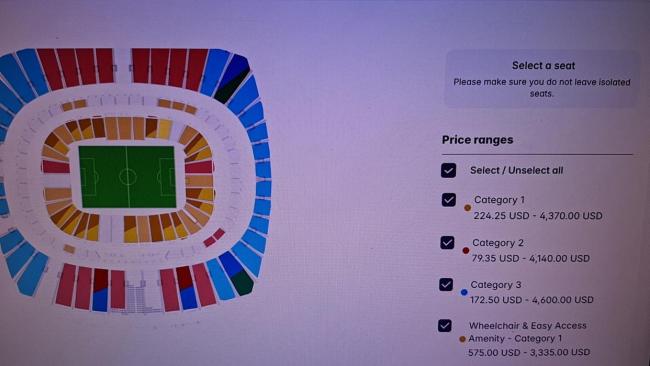
Task: Select the dark green lower-right corner section
Action: pyautogui.click(x=243, y=283)
